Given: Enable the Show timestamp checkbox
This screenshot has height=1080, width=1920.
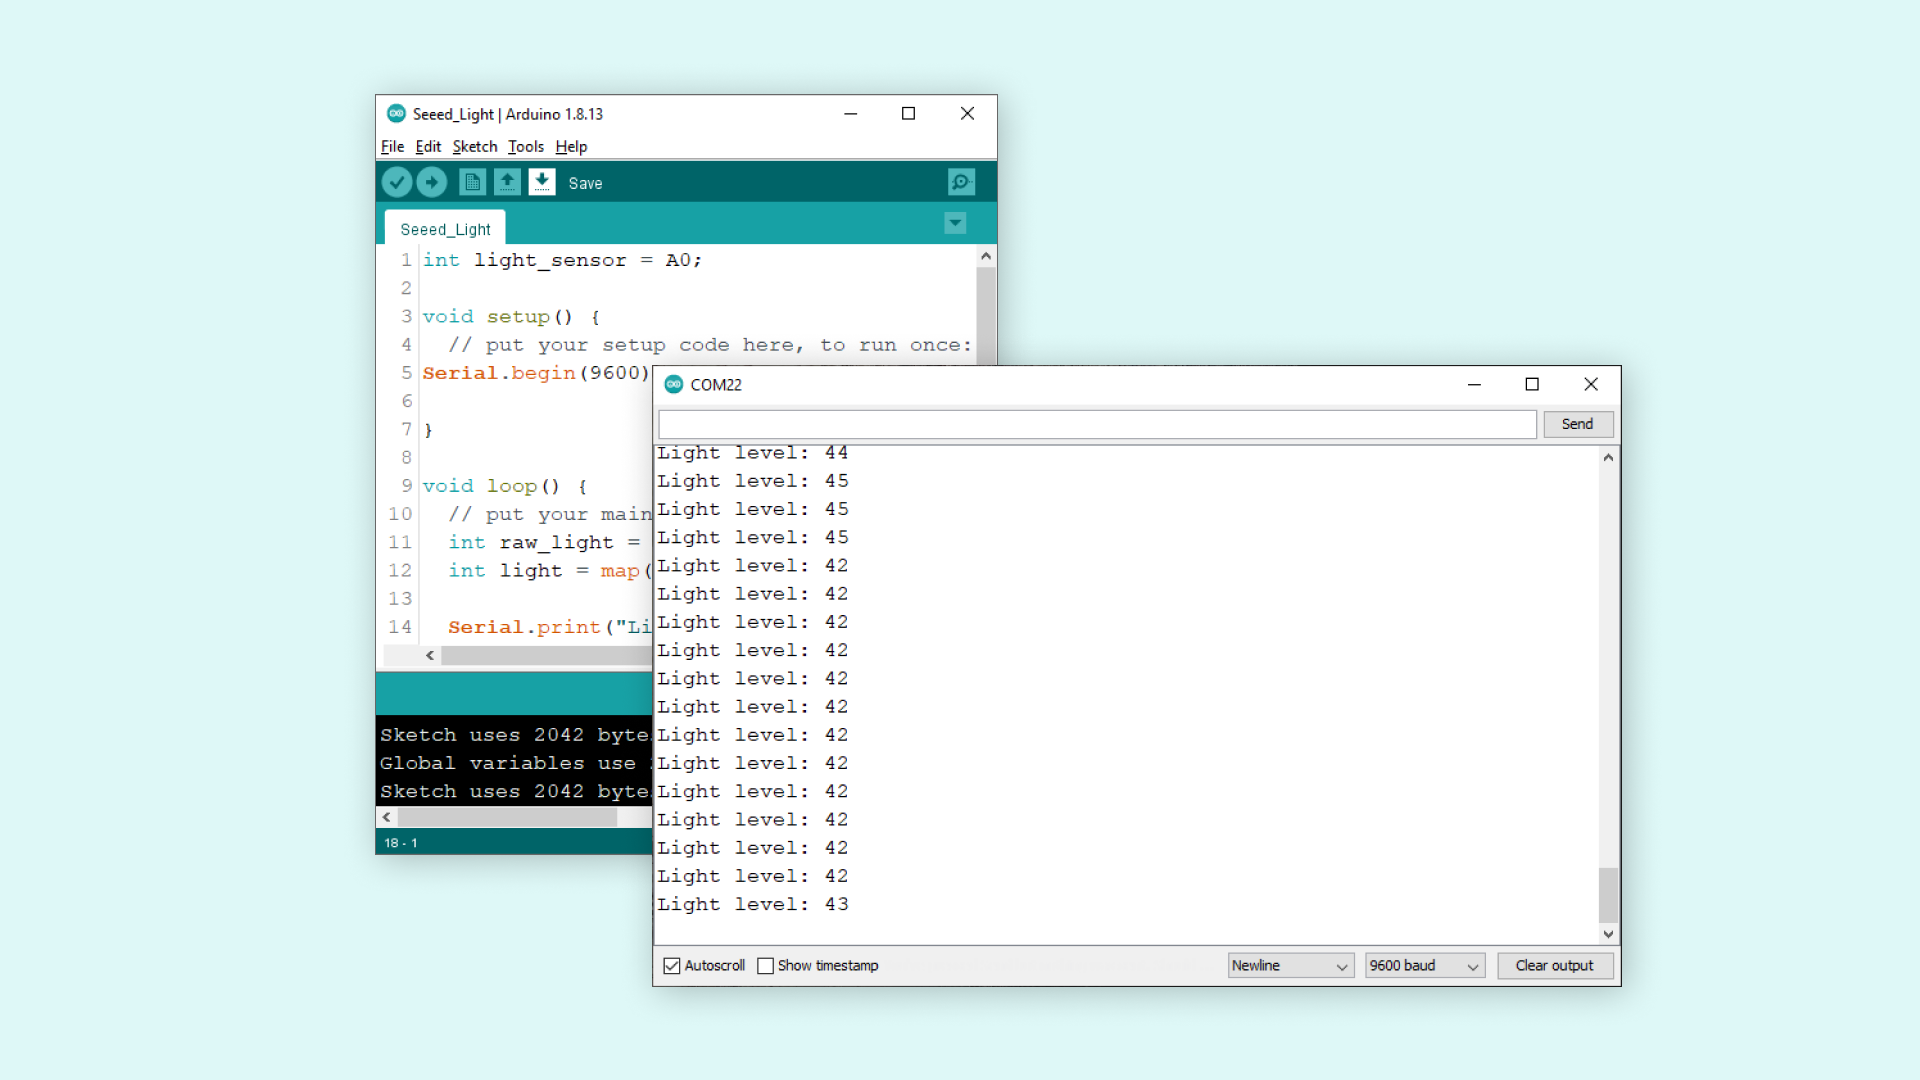Looking at the screenshot, I should 766,966.
